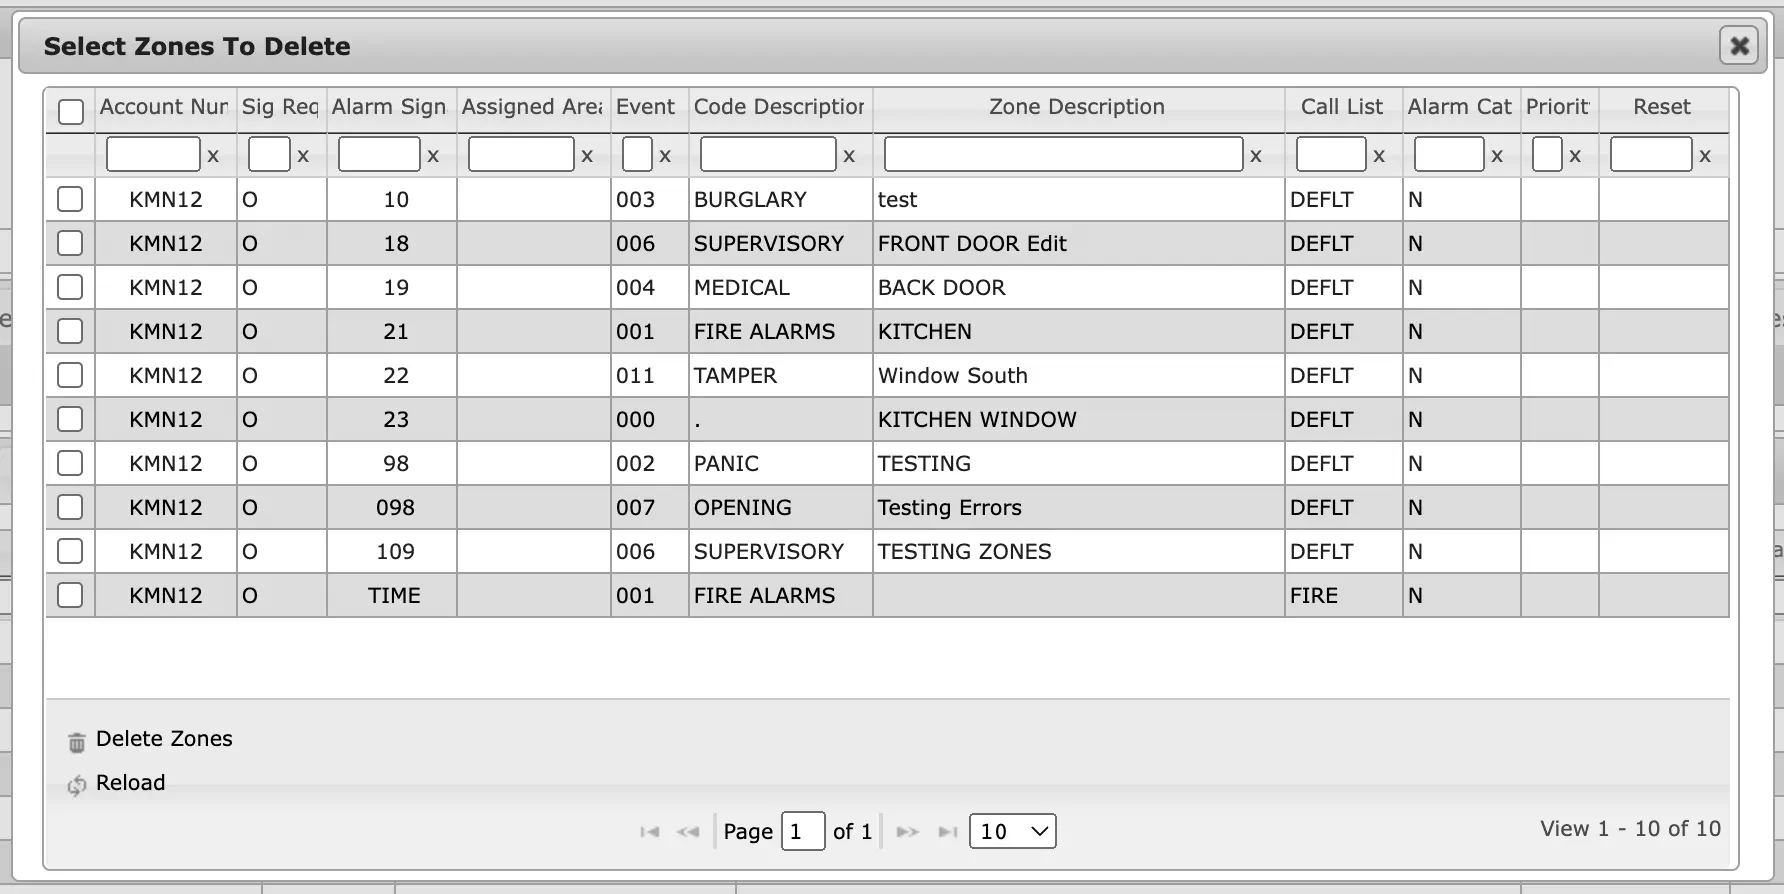
Task: Select the 'TAMPER' code description cell
Action: pyautogui.click(x=780, y=375)
